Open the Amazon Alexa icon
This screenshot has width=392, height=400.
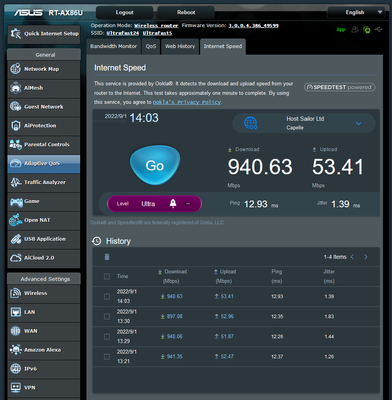tap(15, 350)
